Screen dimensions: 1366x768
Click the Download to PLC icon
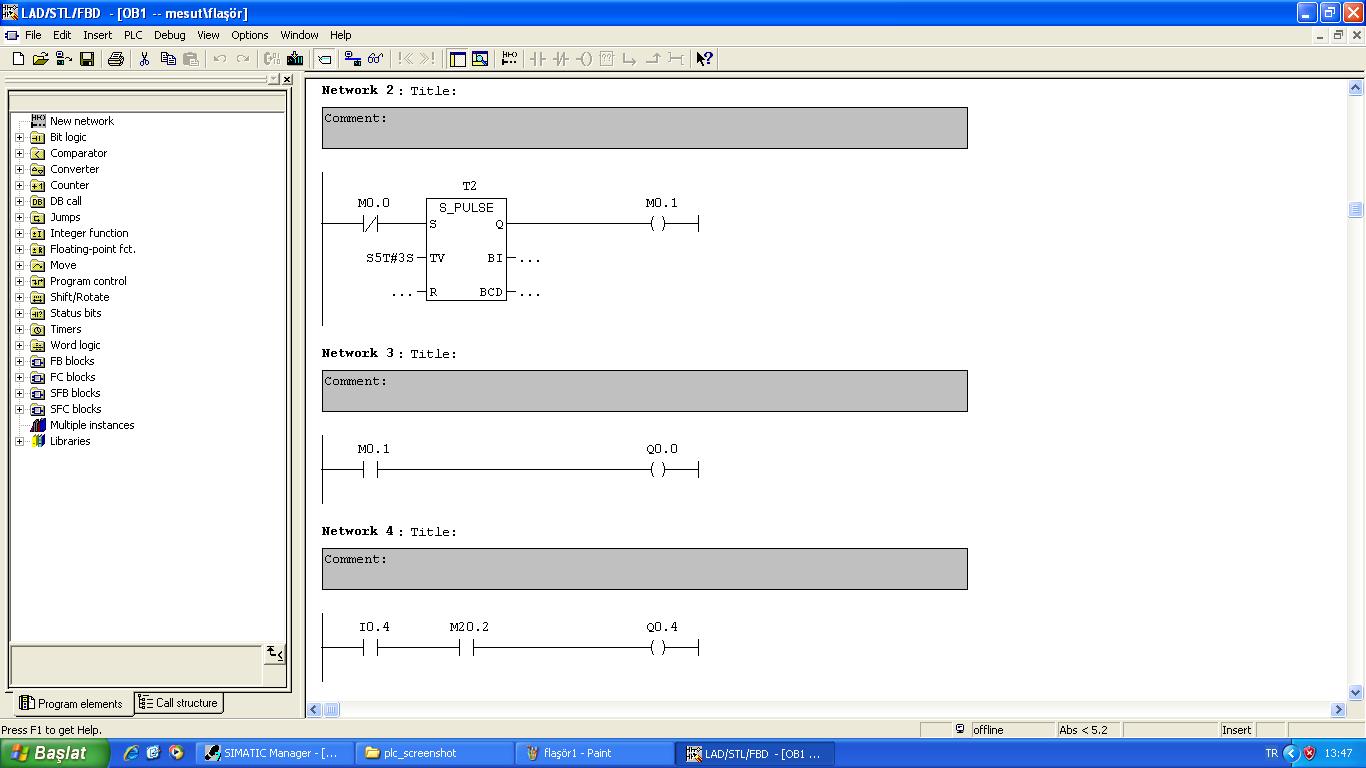[295, 59]
